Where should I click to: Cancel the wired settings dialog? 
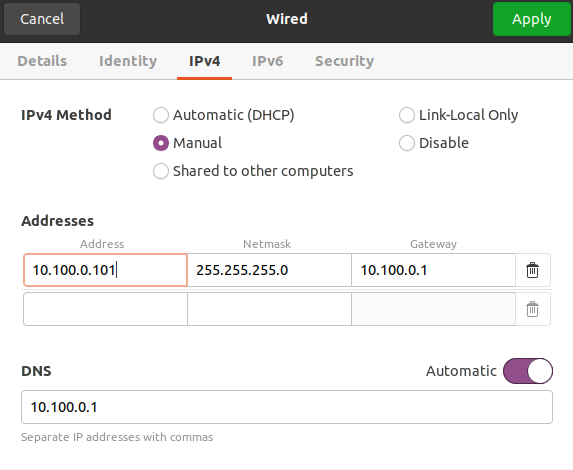click(x=42, y=19)
